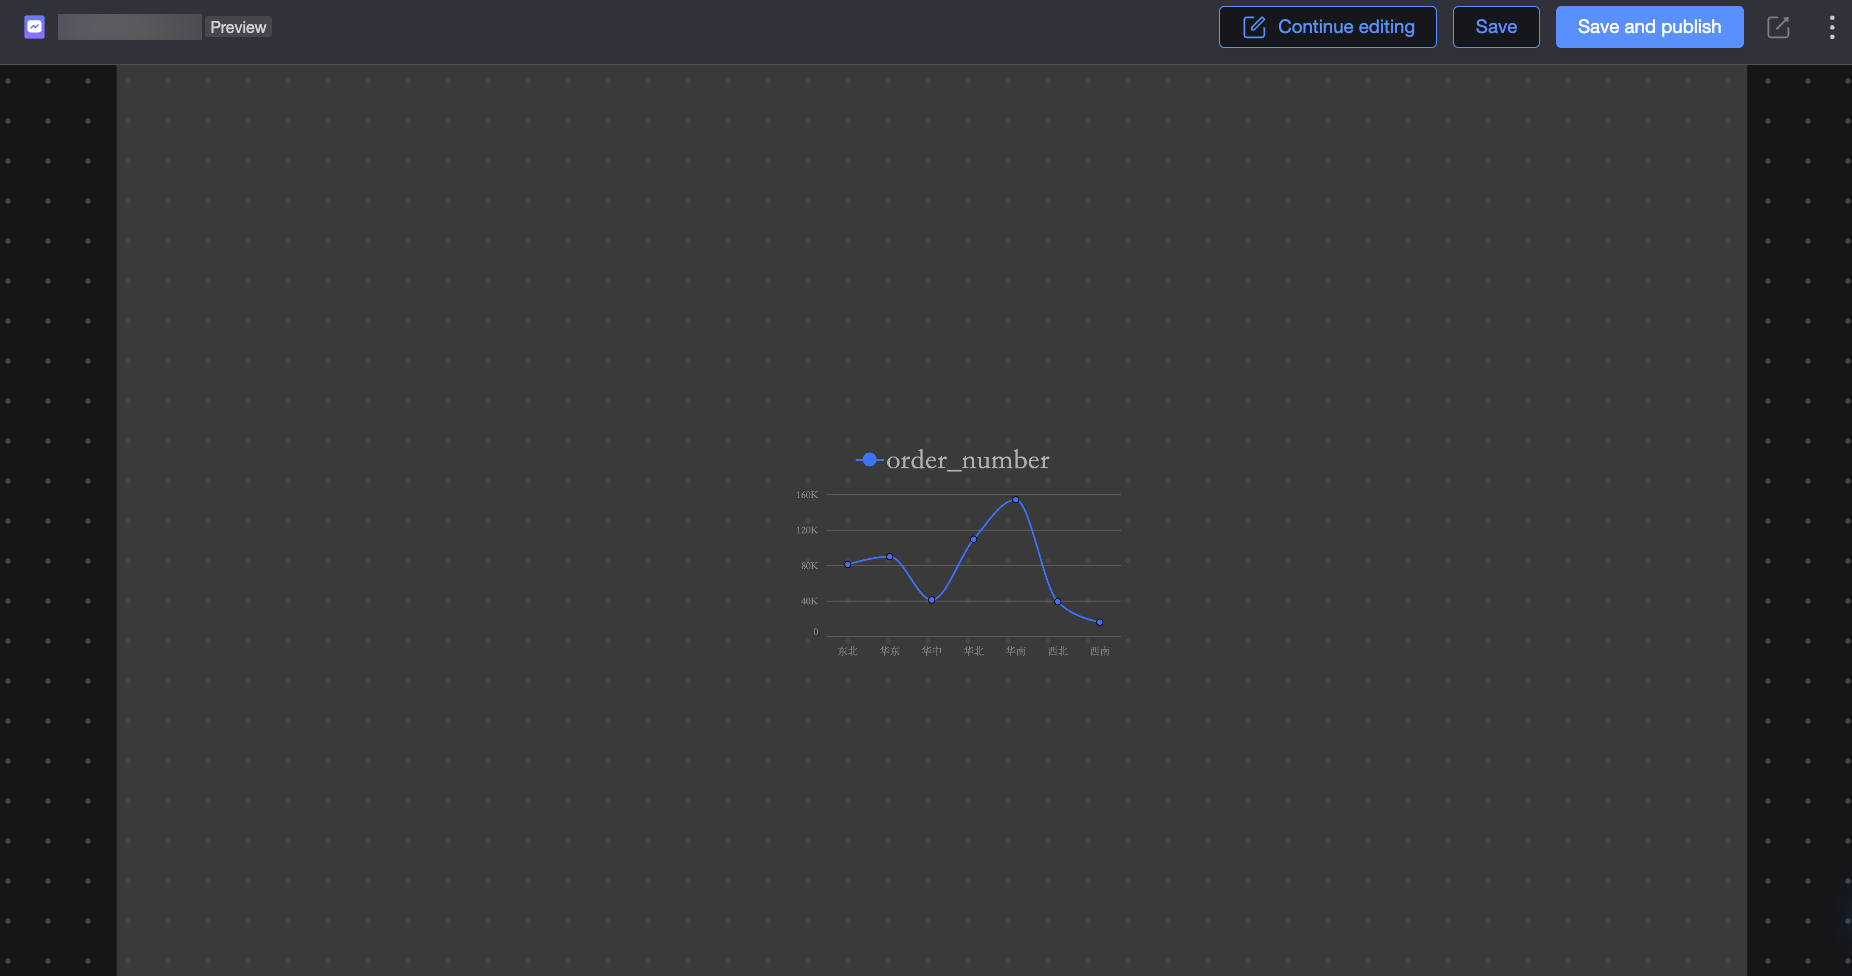Click the 华东 data point on the line
This screenshot has width=1852, height=976.
[890, 557]
